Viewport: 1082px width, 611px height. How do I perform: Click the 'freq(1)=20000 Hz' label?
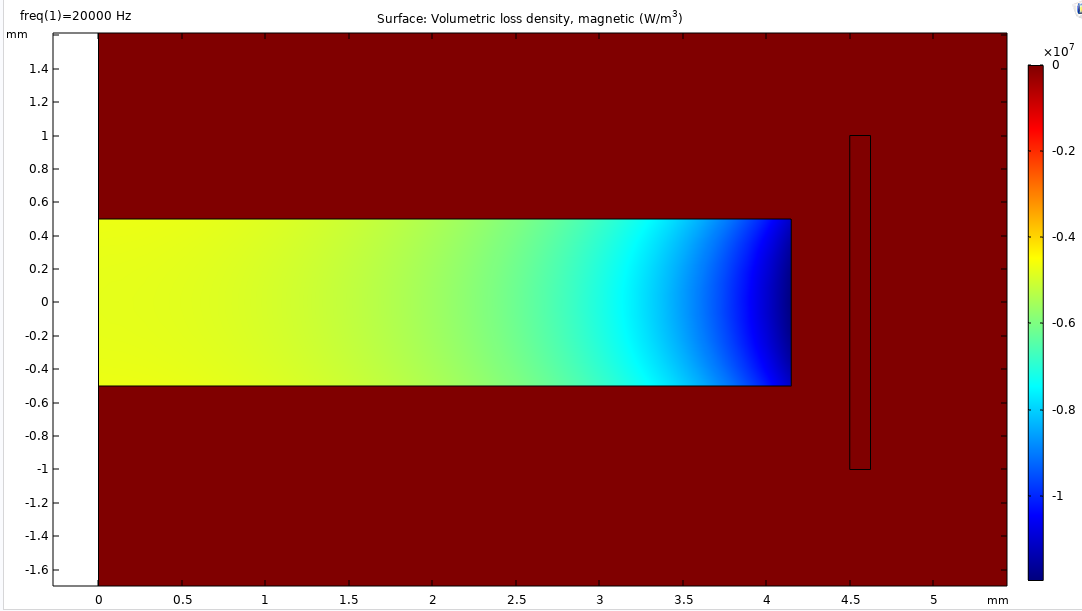tap(75, 16)
